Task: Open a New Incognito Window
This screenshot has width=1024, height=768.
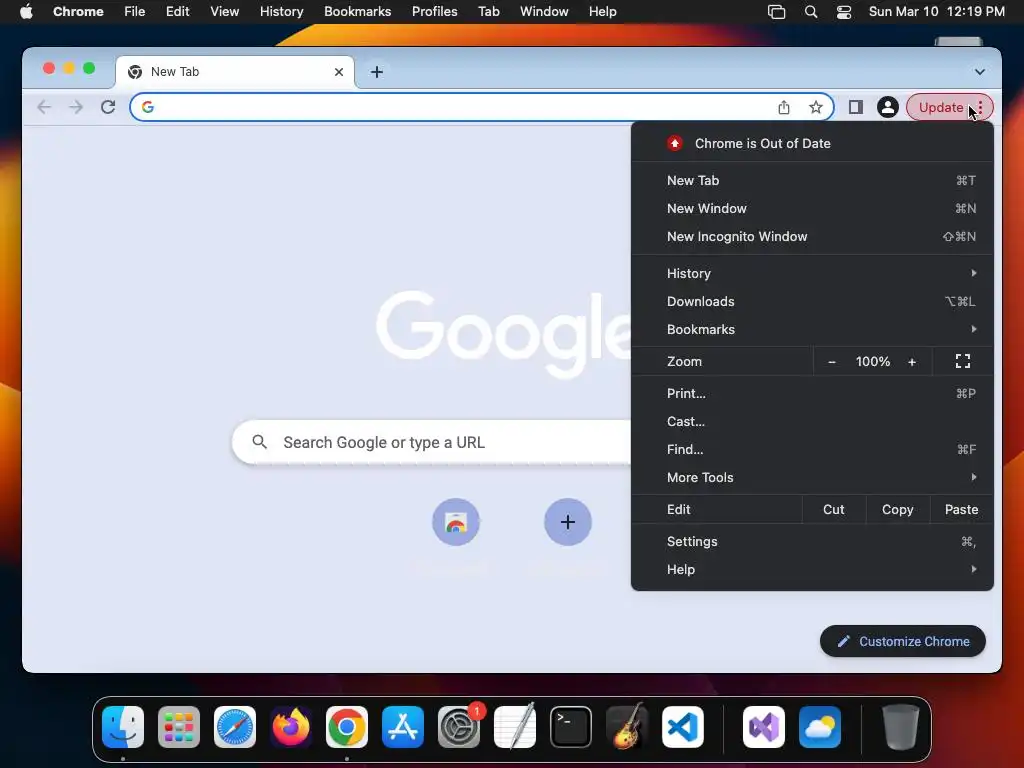Action: point(812,236)
